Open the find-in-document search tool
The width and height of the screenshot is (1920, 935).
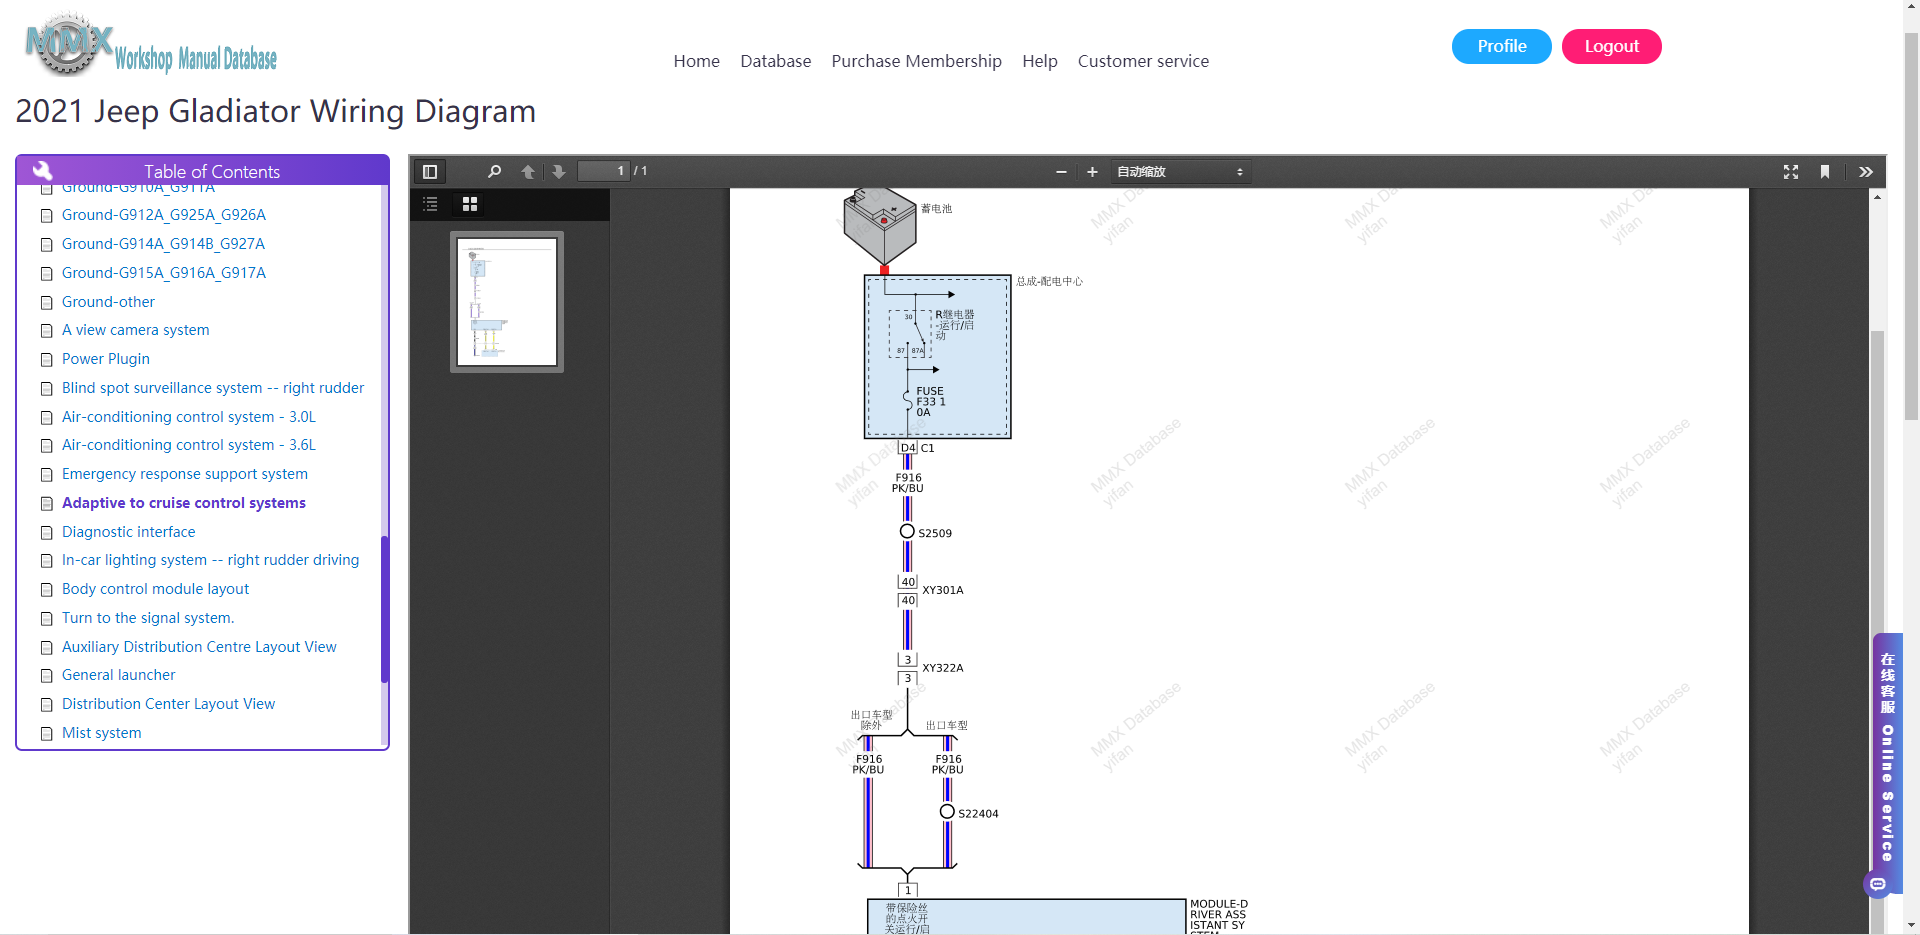point(494,172)
